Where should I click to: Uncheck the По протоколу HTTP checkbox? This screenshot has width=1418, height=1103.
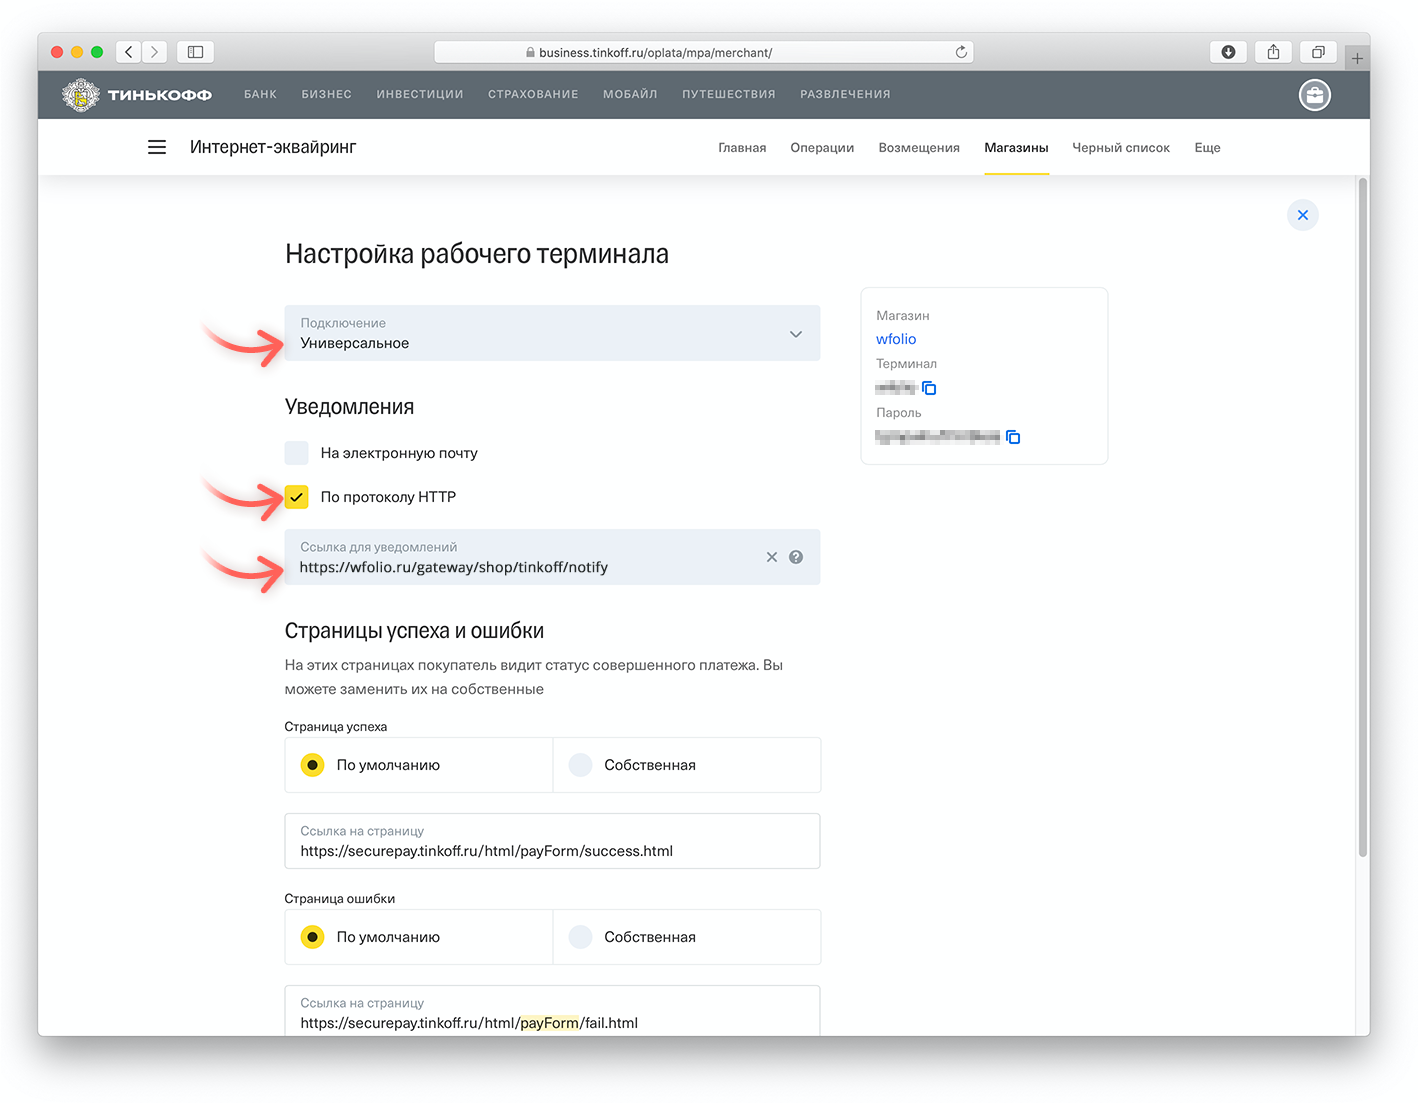coord(297,497)
